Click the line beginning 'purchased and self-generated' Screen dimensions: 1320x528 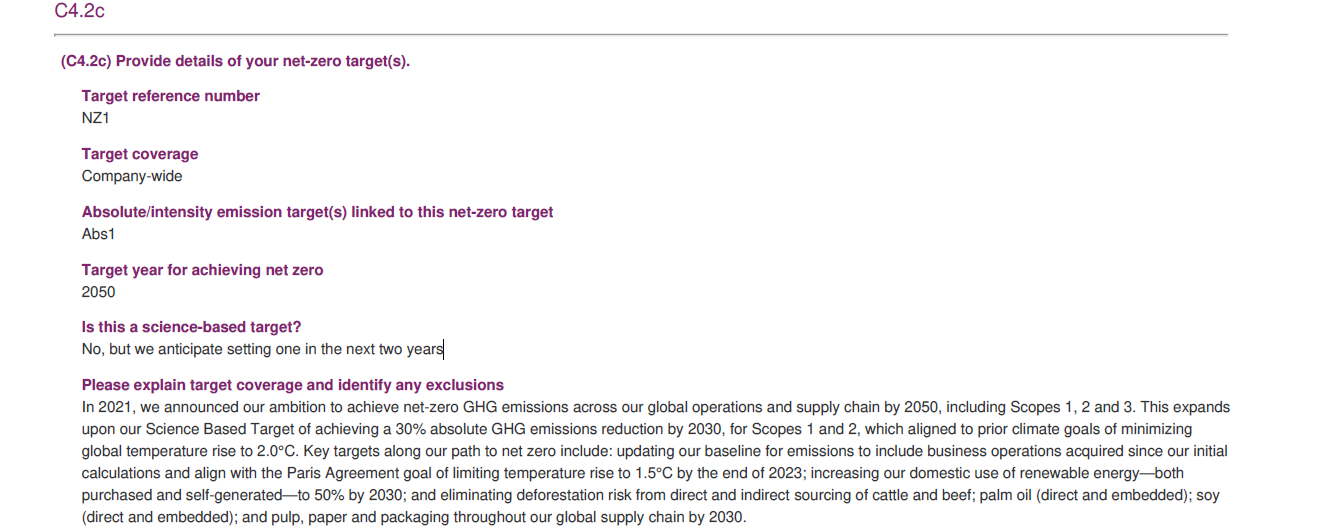pos(650,495)
